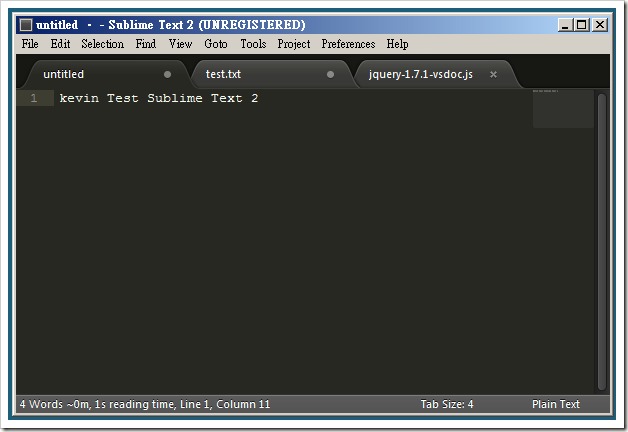Click the Sublime Text title bar icon

tap(26, 25)
